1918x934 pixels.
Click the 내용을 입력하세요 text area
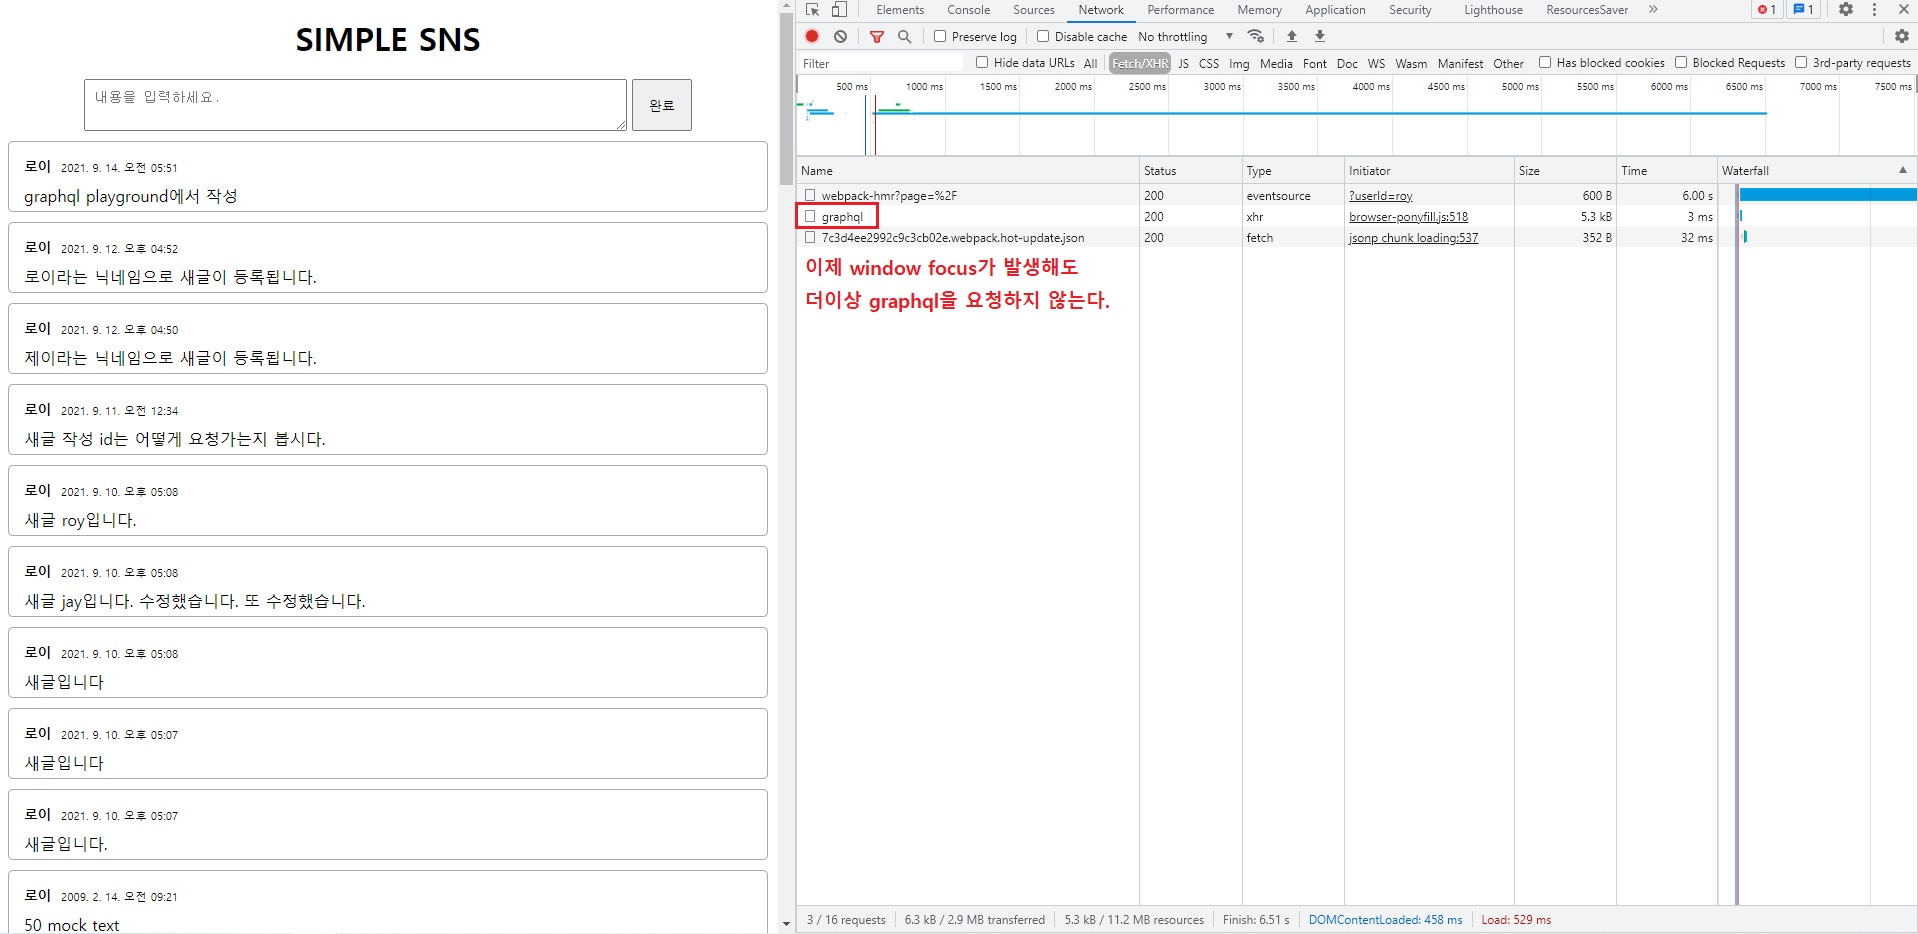coord(355,105)
